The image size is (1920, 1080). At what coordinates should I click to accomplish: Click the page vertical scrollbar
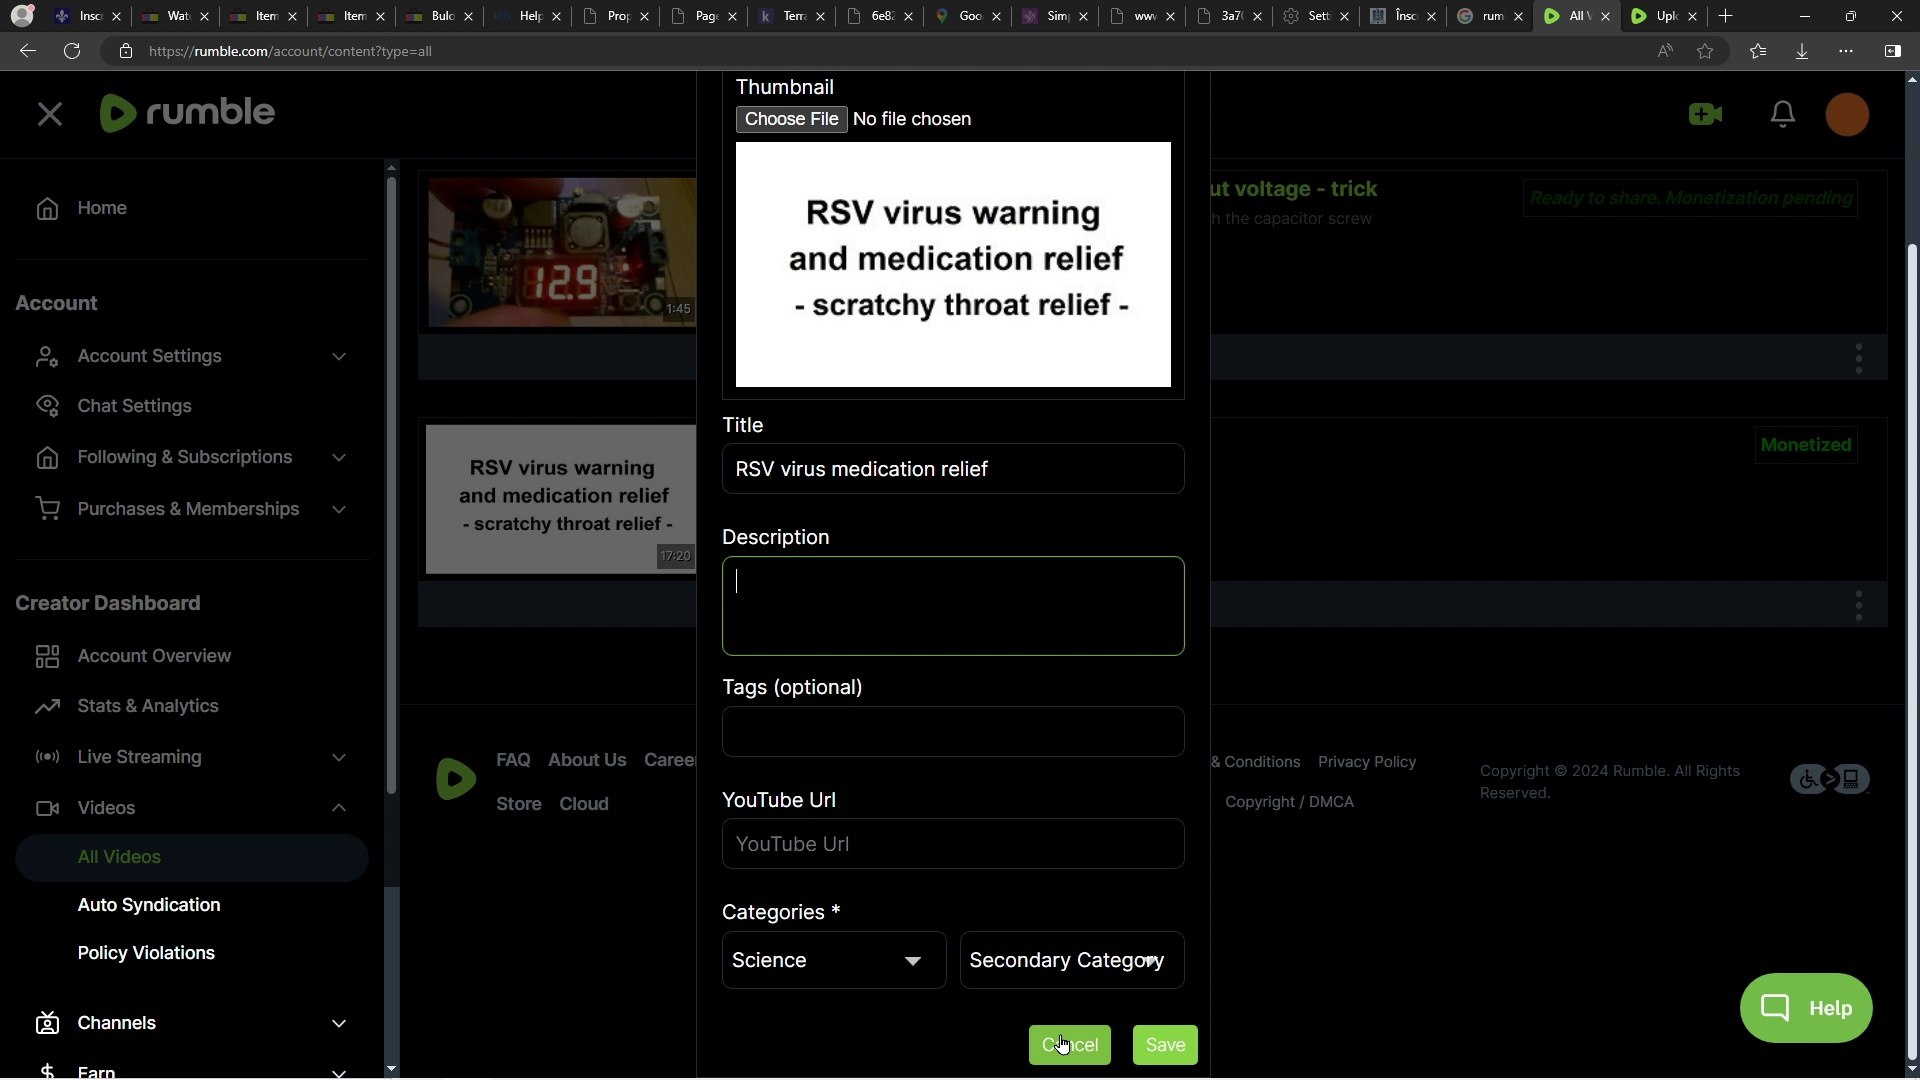point(1912,650)
